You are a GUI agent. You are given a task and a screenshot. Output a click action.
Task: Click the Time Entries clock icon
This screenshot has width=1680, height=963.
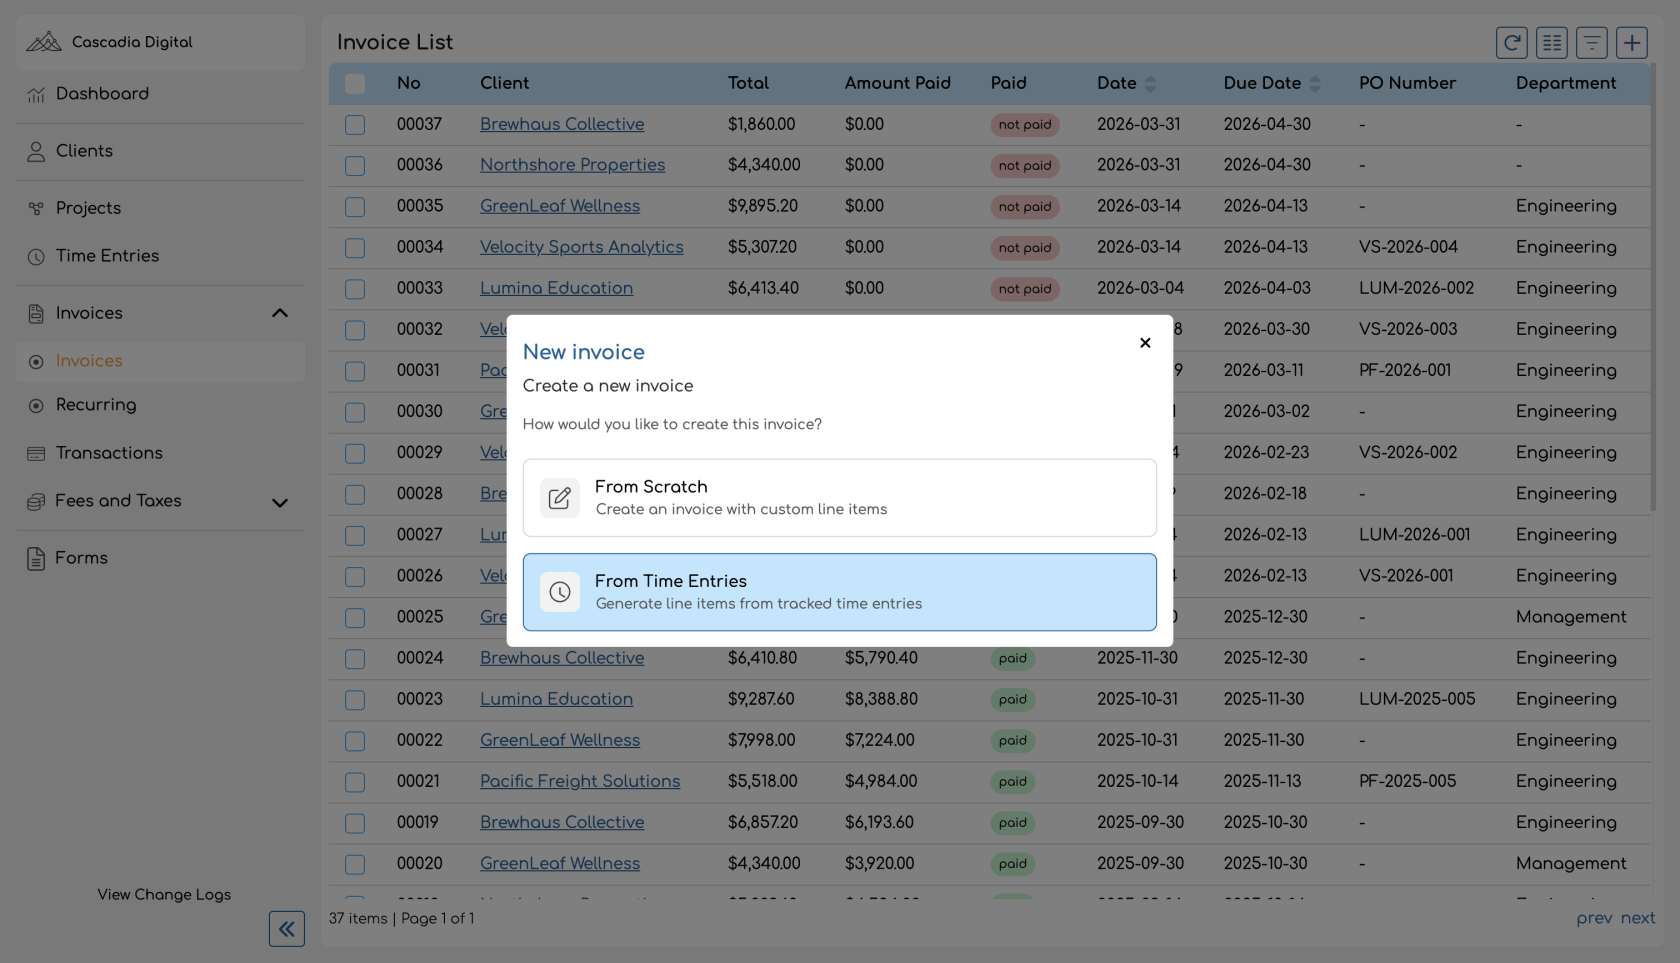tap(36, 256)
